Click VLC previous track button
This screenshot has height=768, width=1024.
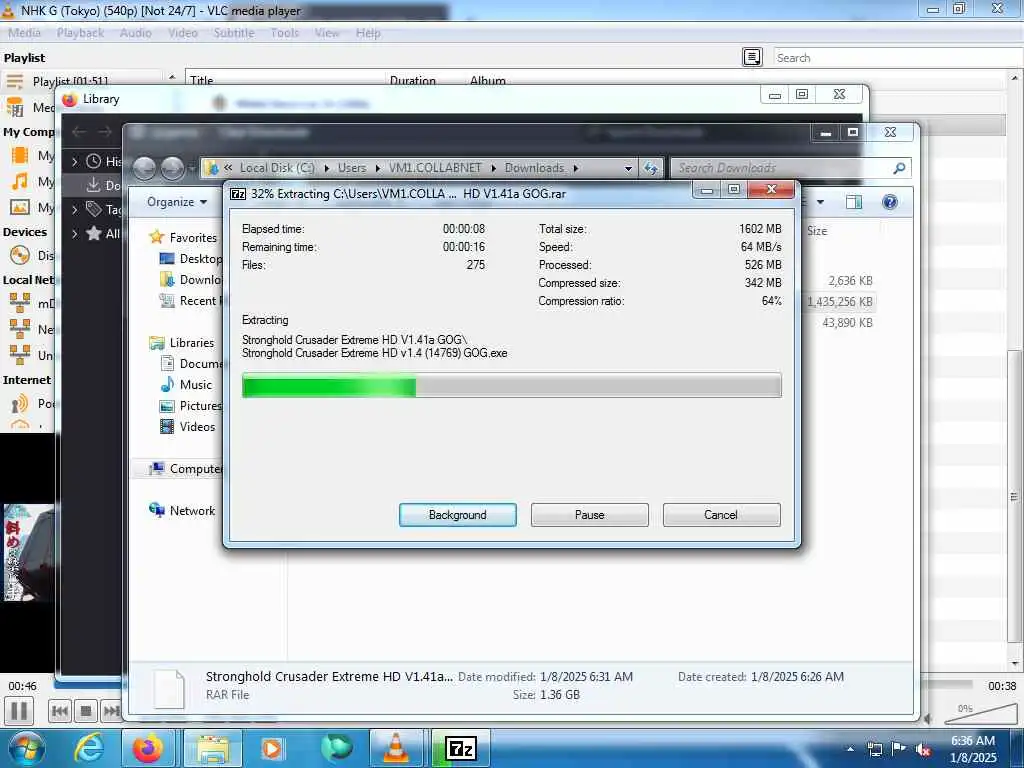59,711
